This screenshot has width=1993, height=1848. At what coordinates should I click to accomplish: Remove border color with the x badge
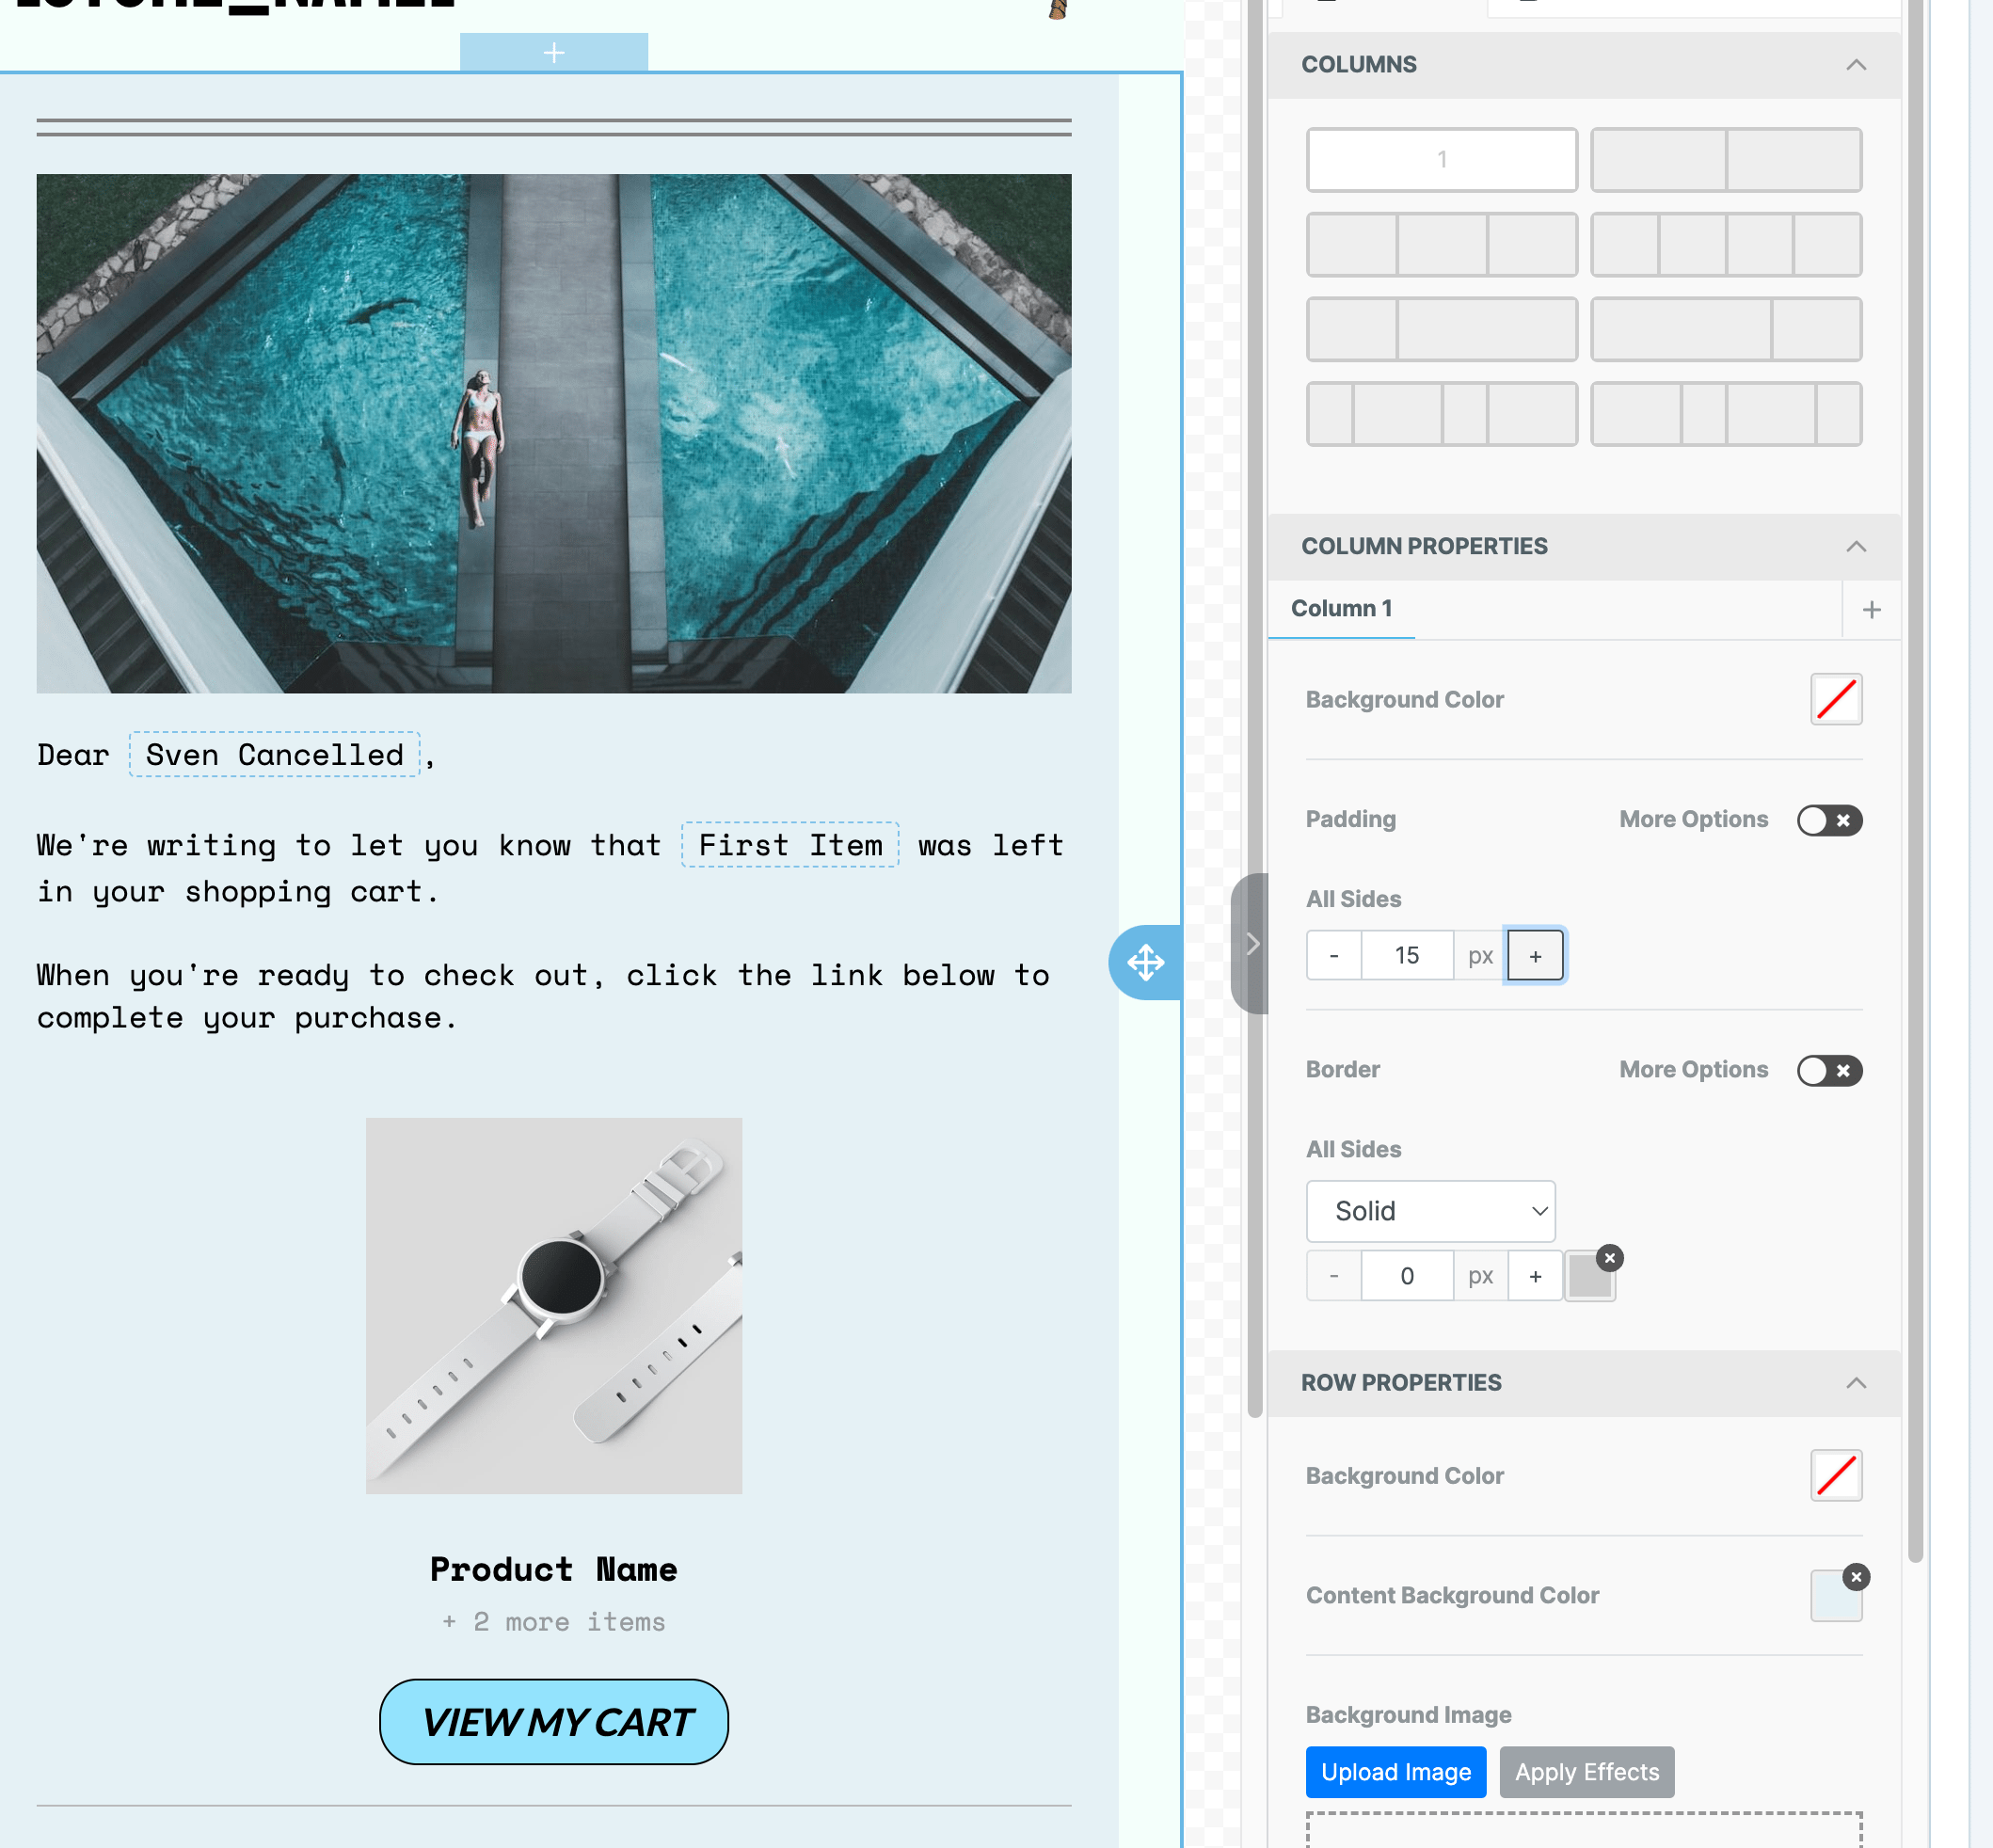click(x=1609, y=1258)
